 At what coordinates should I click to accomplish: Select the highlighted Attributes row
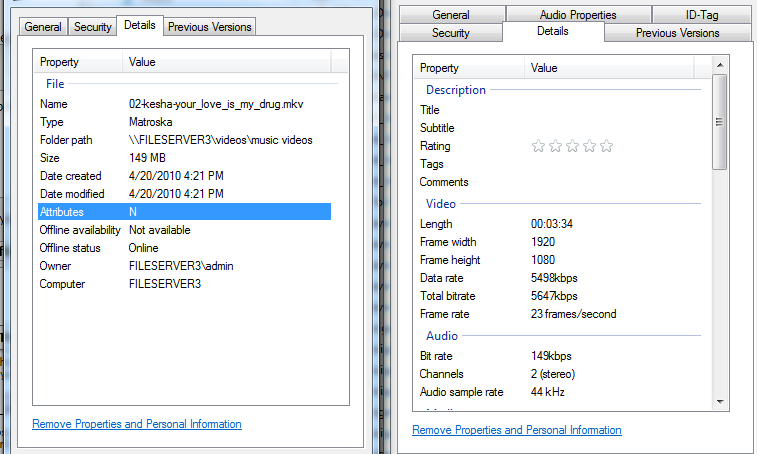pos(184,212)
